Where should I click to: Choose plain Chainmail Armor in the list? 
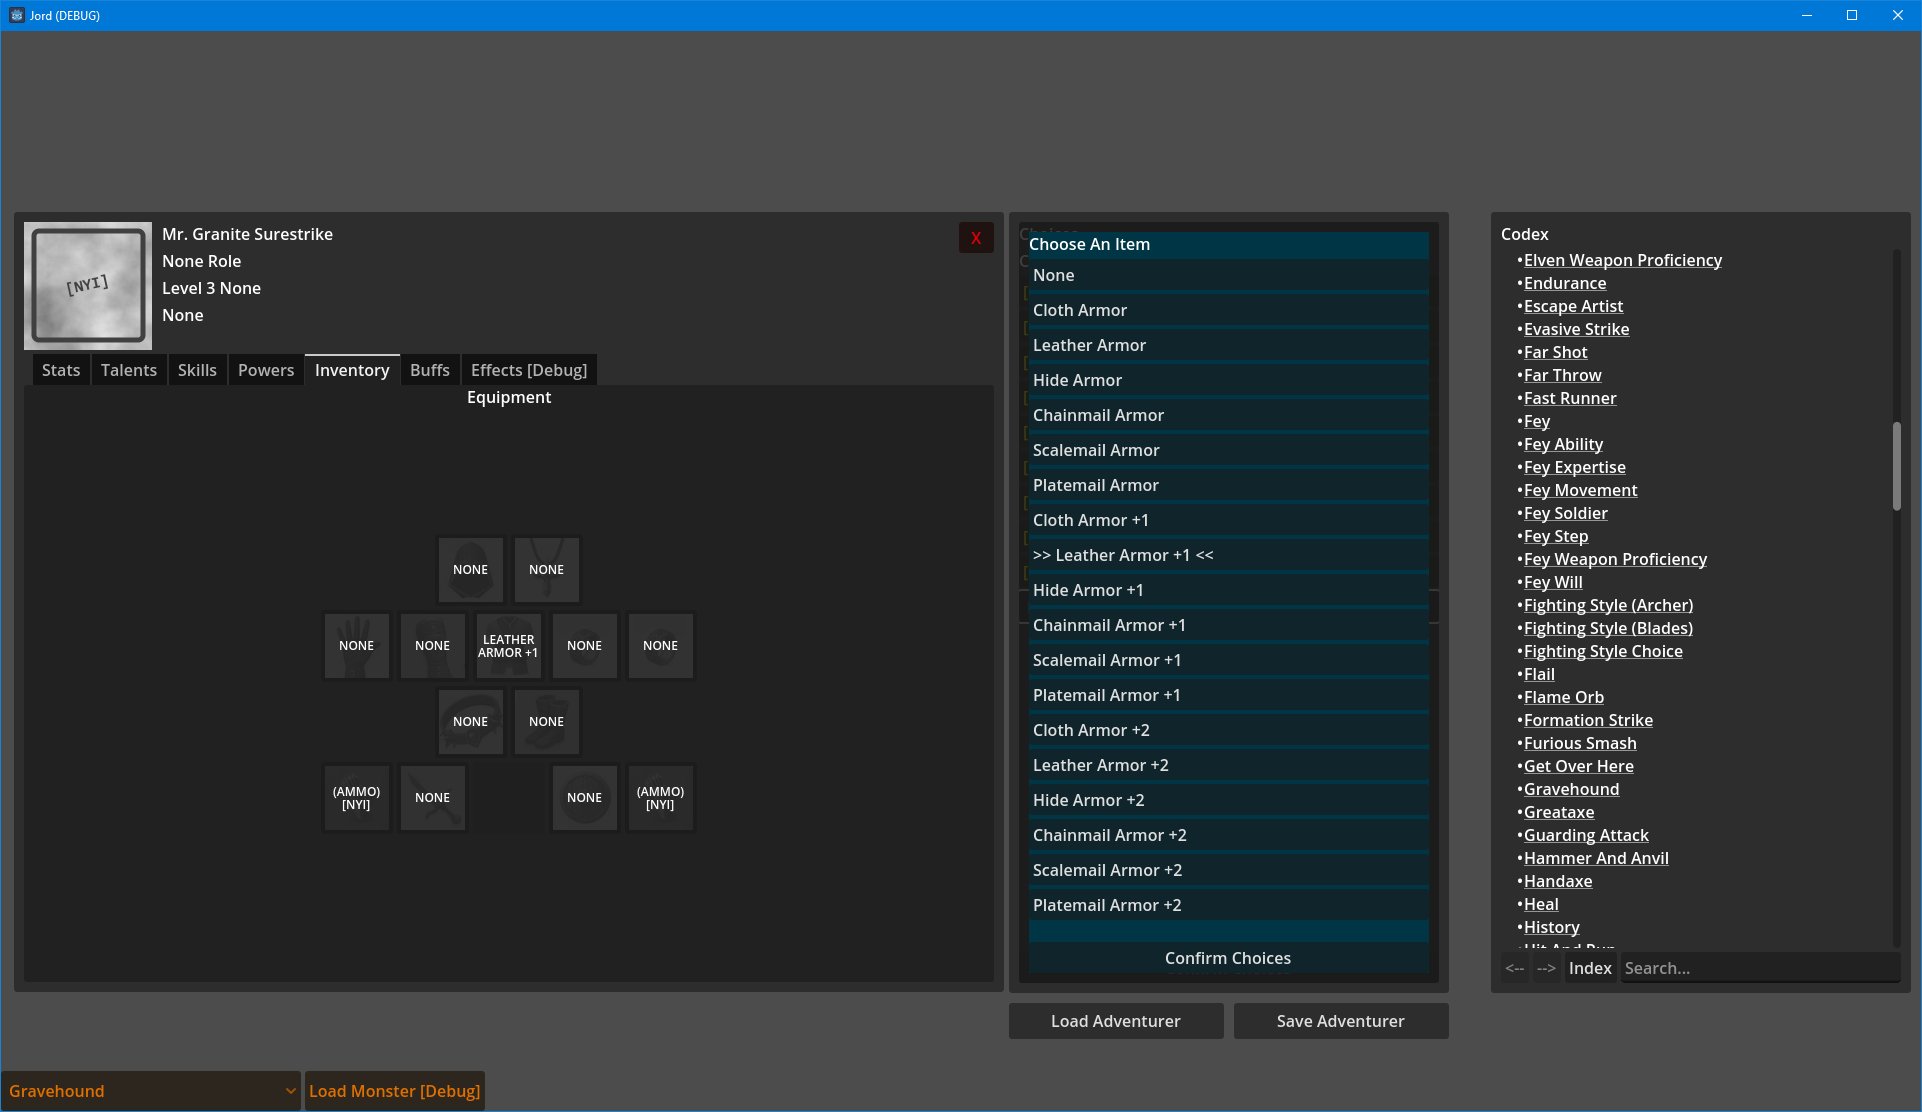[1228, 415]
